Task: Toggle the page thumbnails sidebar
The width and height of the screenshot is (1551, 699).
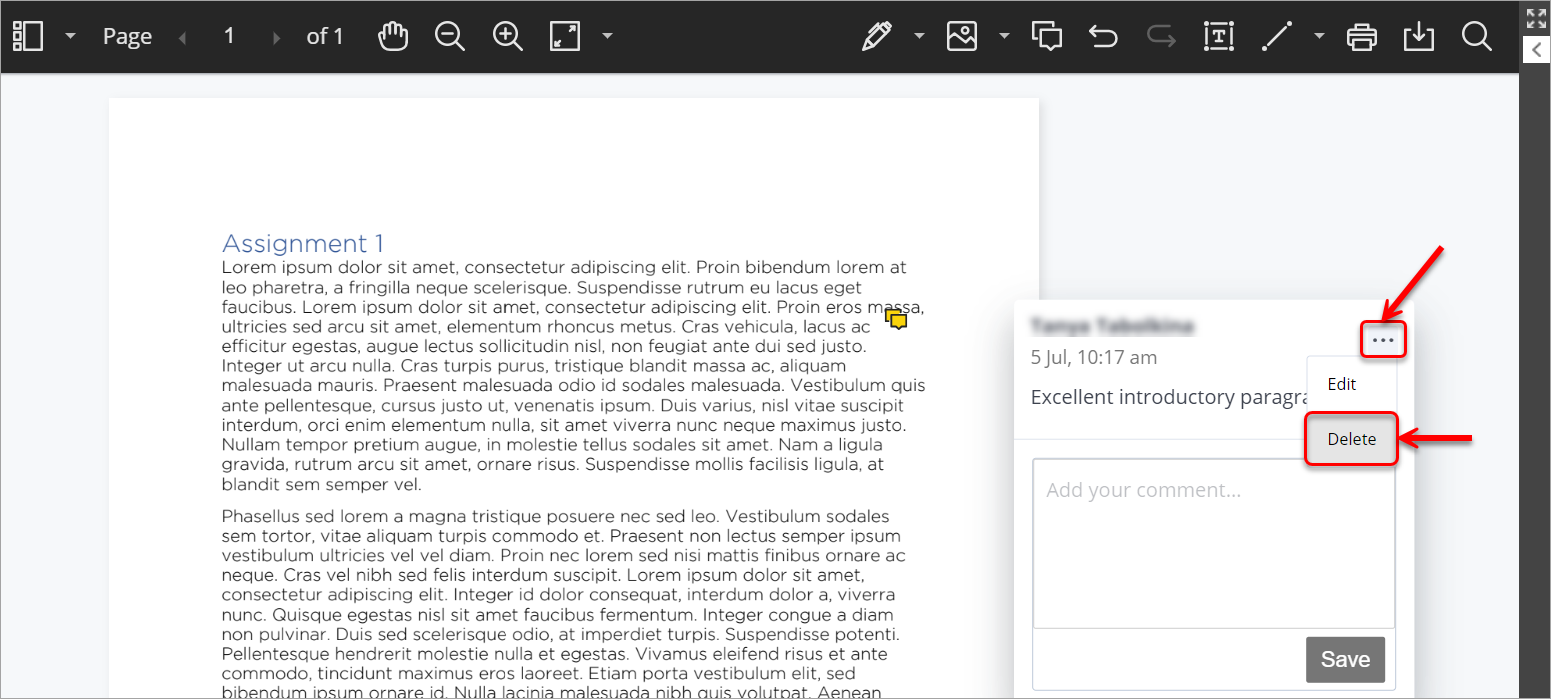Action: click(x=30, y=36)
